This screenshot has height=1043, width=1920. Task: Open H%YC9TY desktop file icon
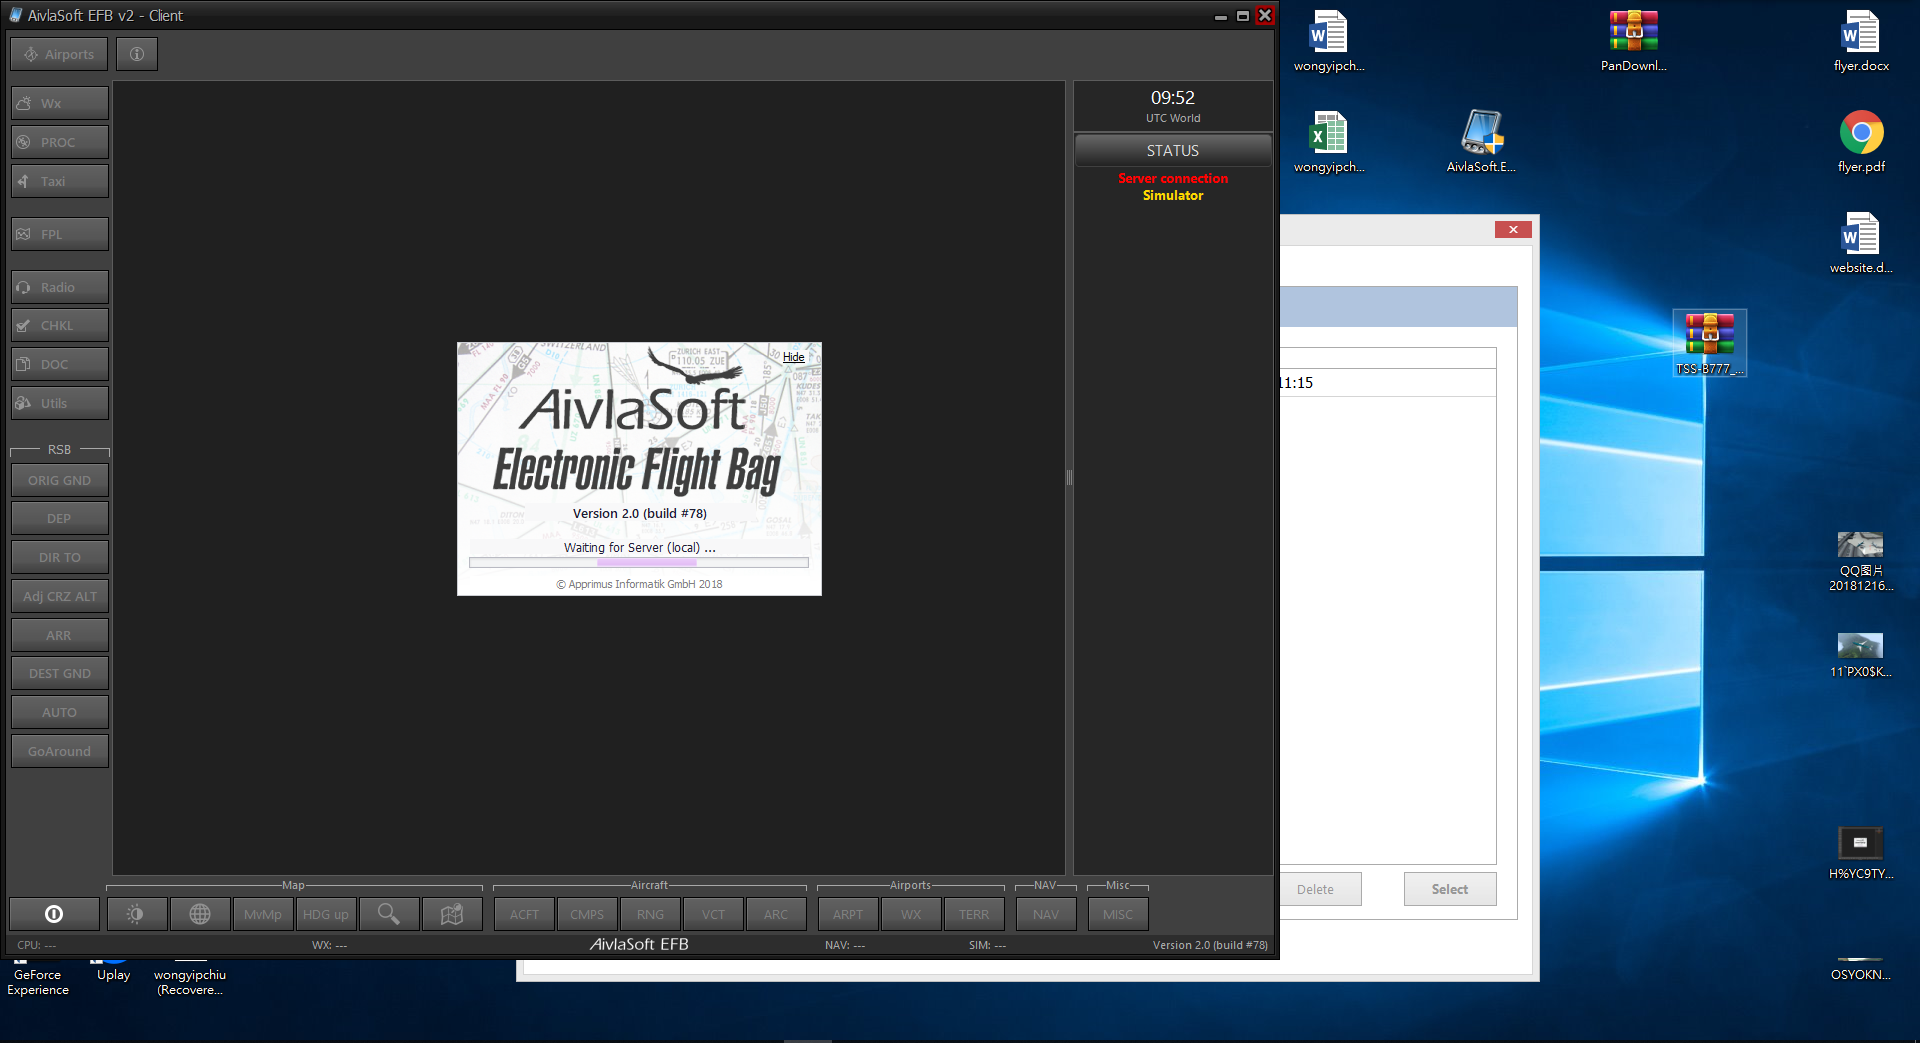coord(1861,853)
